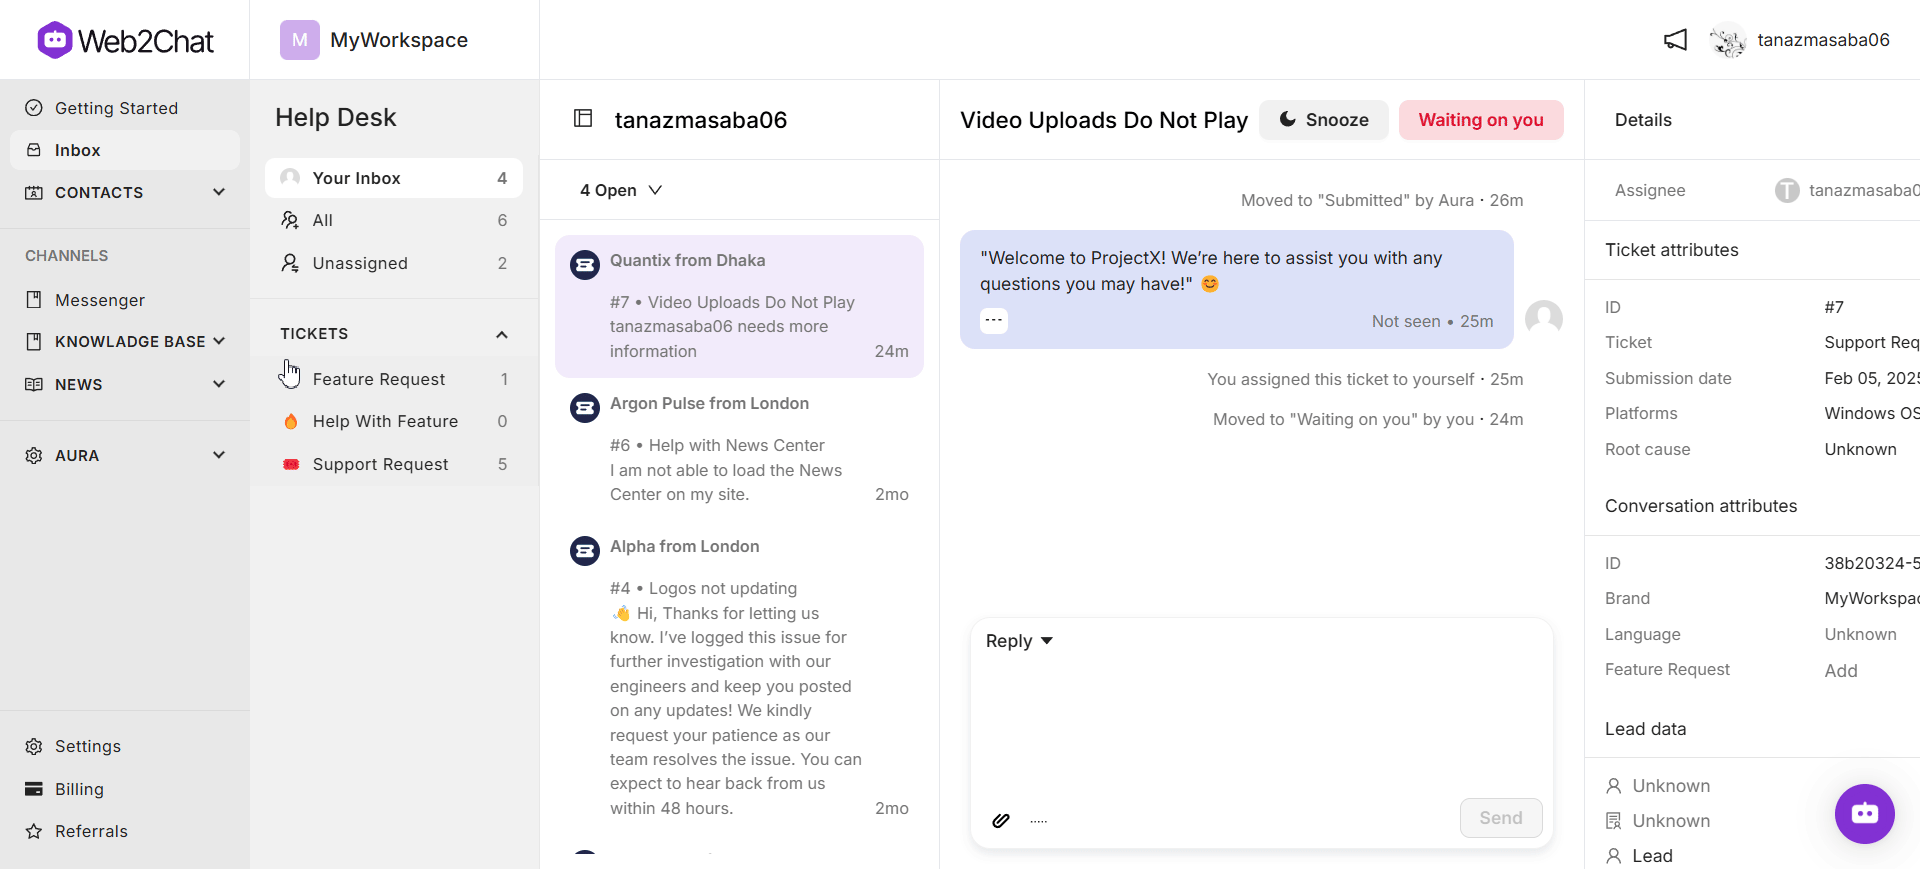Click the Language Unknown value
This screenshot has height=869, width=1920.
(x=1860, y=634)
